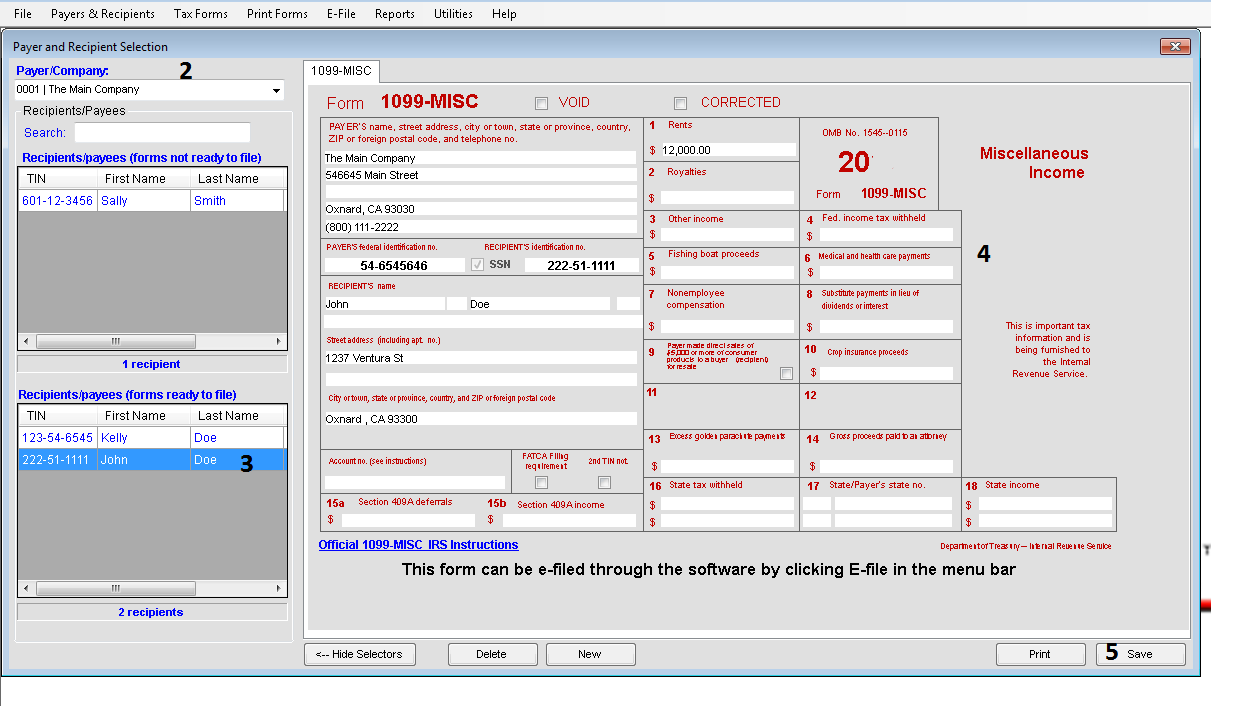Viewport: 1243px width, 706px height.
Task: Click the Fishing boat proceeds field
Action: [x=728, y=272]
